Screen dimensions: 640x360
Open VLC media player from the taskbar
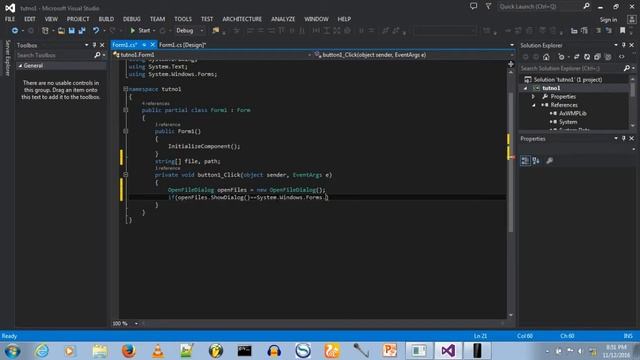pyautogui.click(x=158, y=351)
